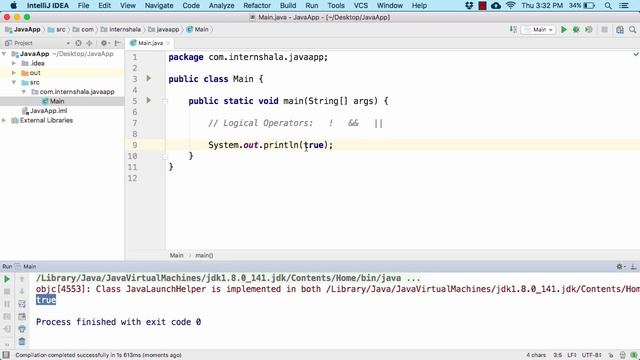Collapse the com.internshala.javaapp package

[x=24, y=92]
